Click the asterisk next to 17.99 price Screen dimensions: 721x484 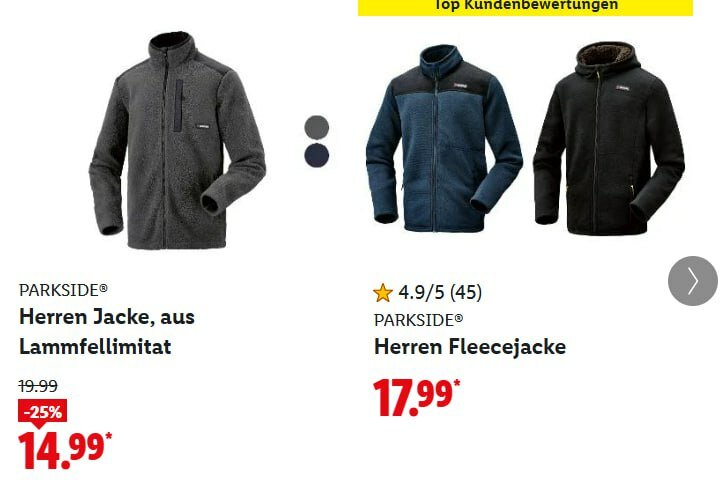[457, 383]
